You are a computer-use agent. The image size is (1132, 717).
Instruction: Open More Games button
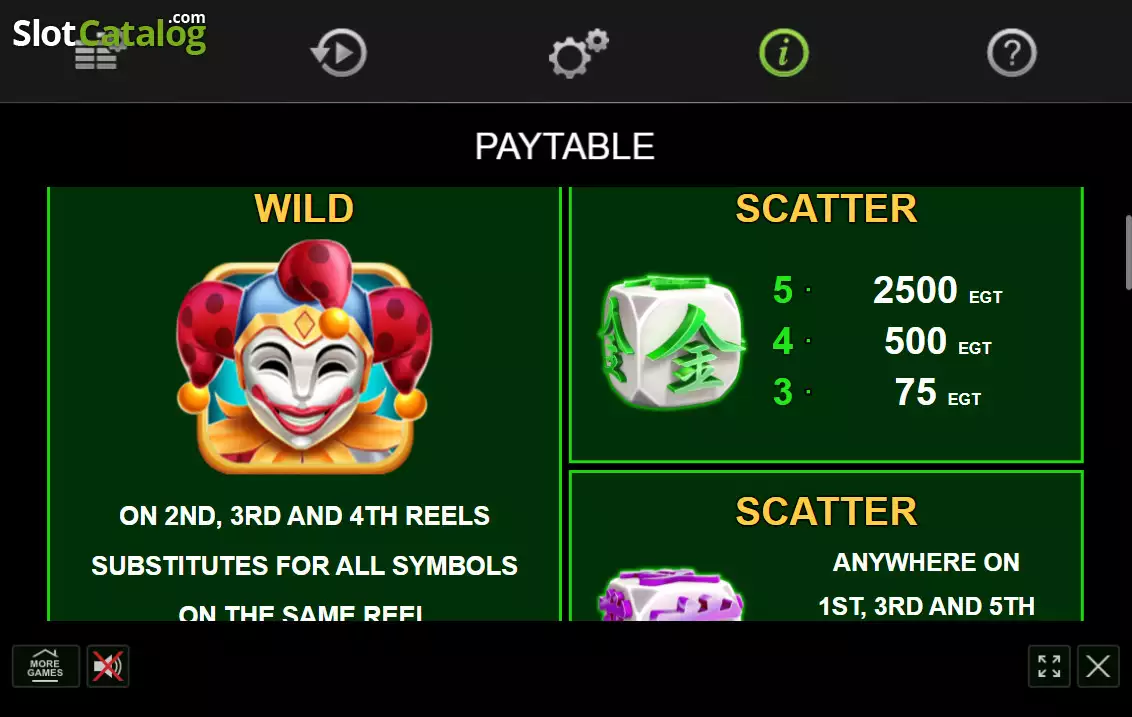(45, 666)
